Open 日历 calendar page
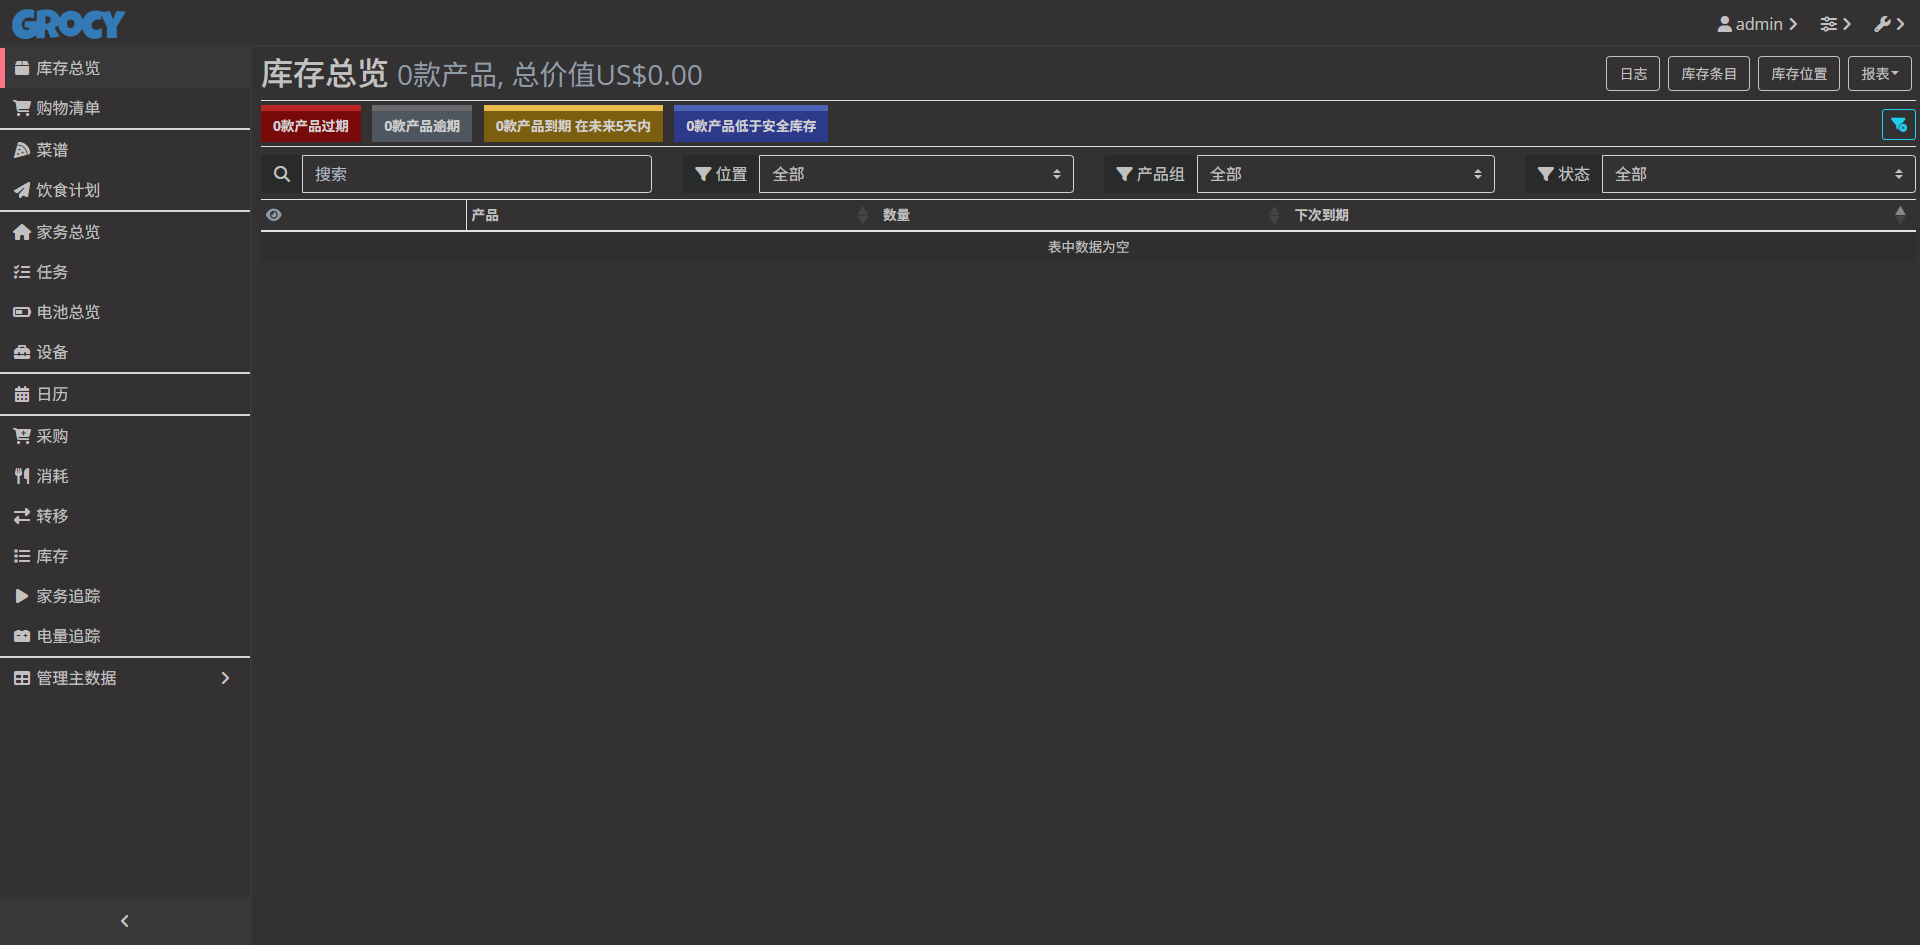 tap(125, 394)
